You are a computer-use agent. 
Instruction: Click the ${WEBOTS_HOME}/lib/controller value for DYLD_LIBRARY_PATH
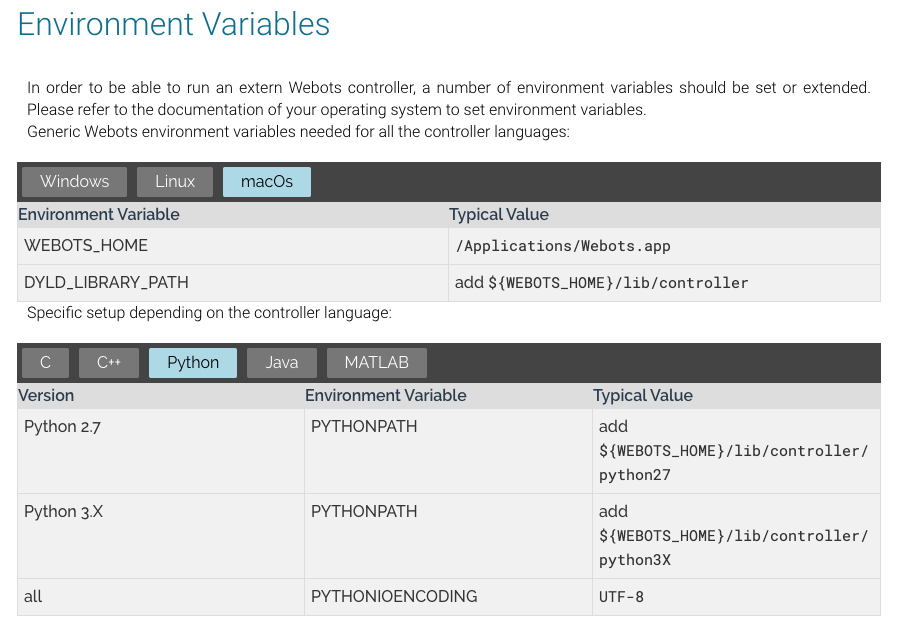[619, 283]
